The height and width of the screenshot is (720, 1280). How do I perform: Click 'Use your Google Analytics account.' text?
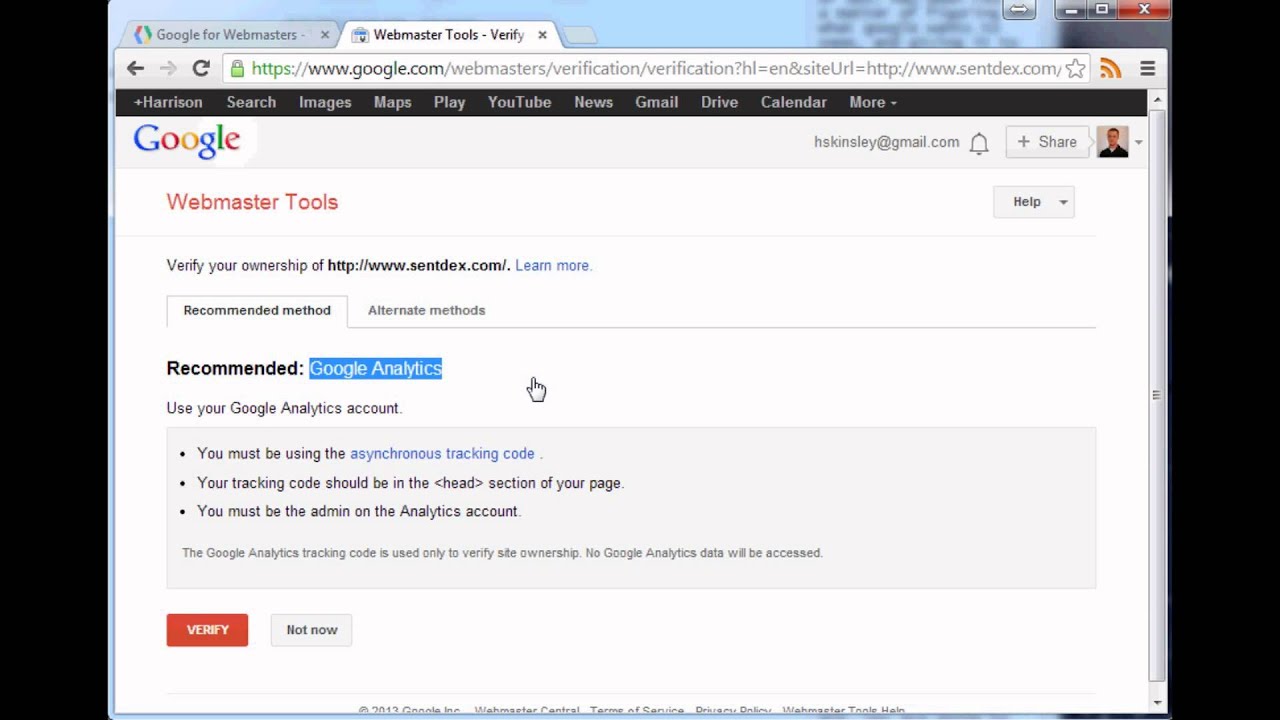point(284,409)
